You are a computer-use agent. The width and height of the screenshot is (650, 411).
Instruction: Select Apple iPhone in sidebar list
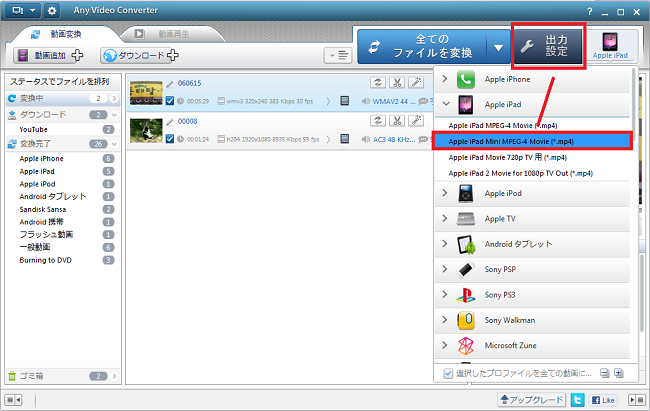click(41, 158)
